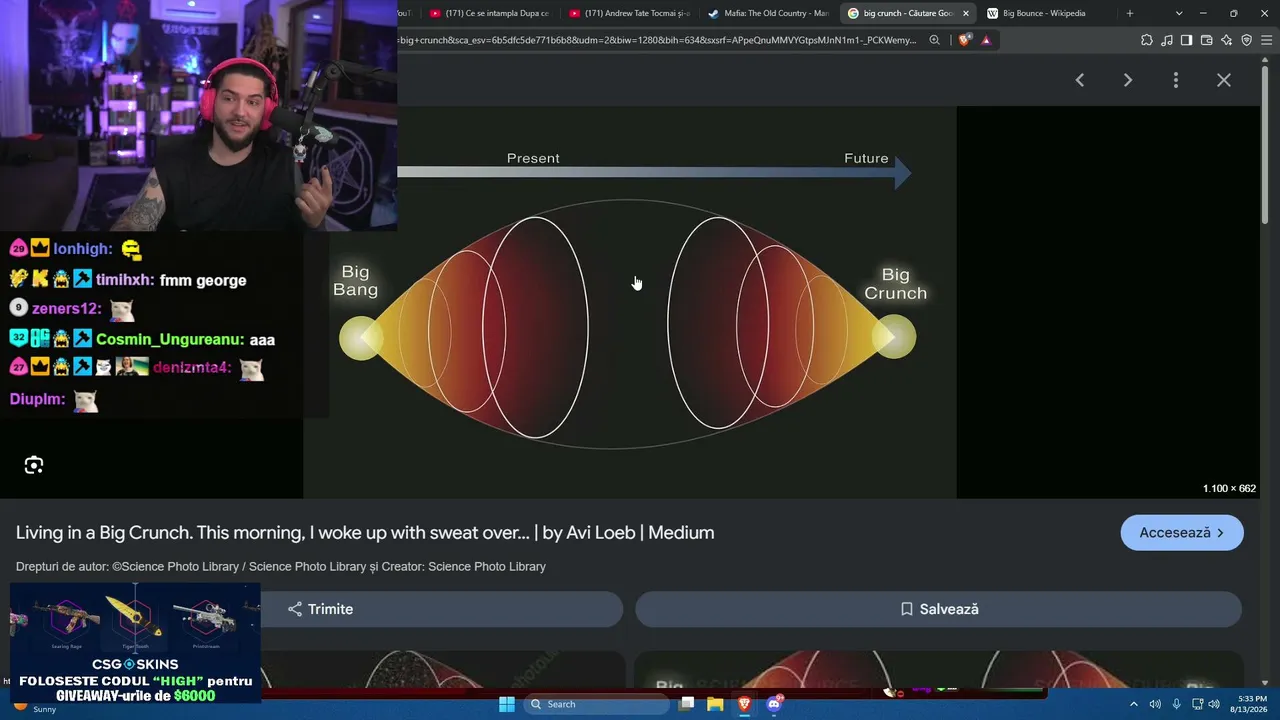This screenshot has height=720, width=1280.
Task: Switch to the 'Ce se intampla Dupa ce' YouTube tab
Action: click(x=490, y=13)
